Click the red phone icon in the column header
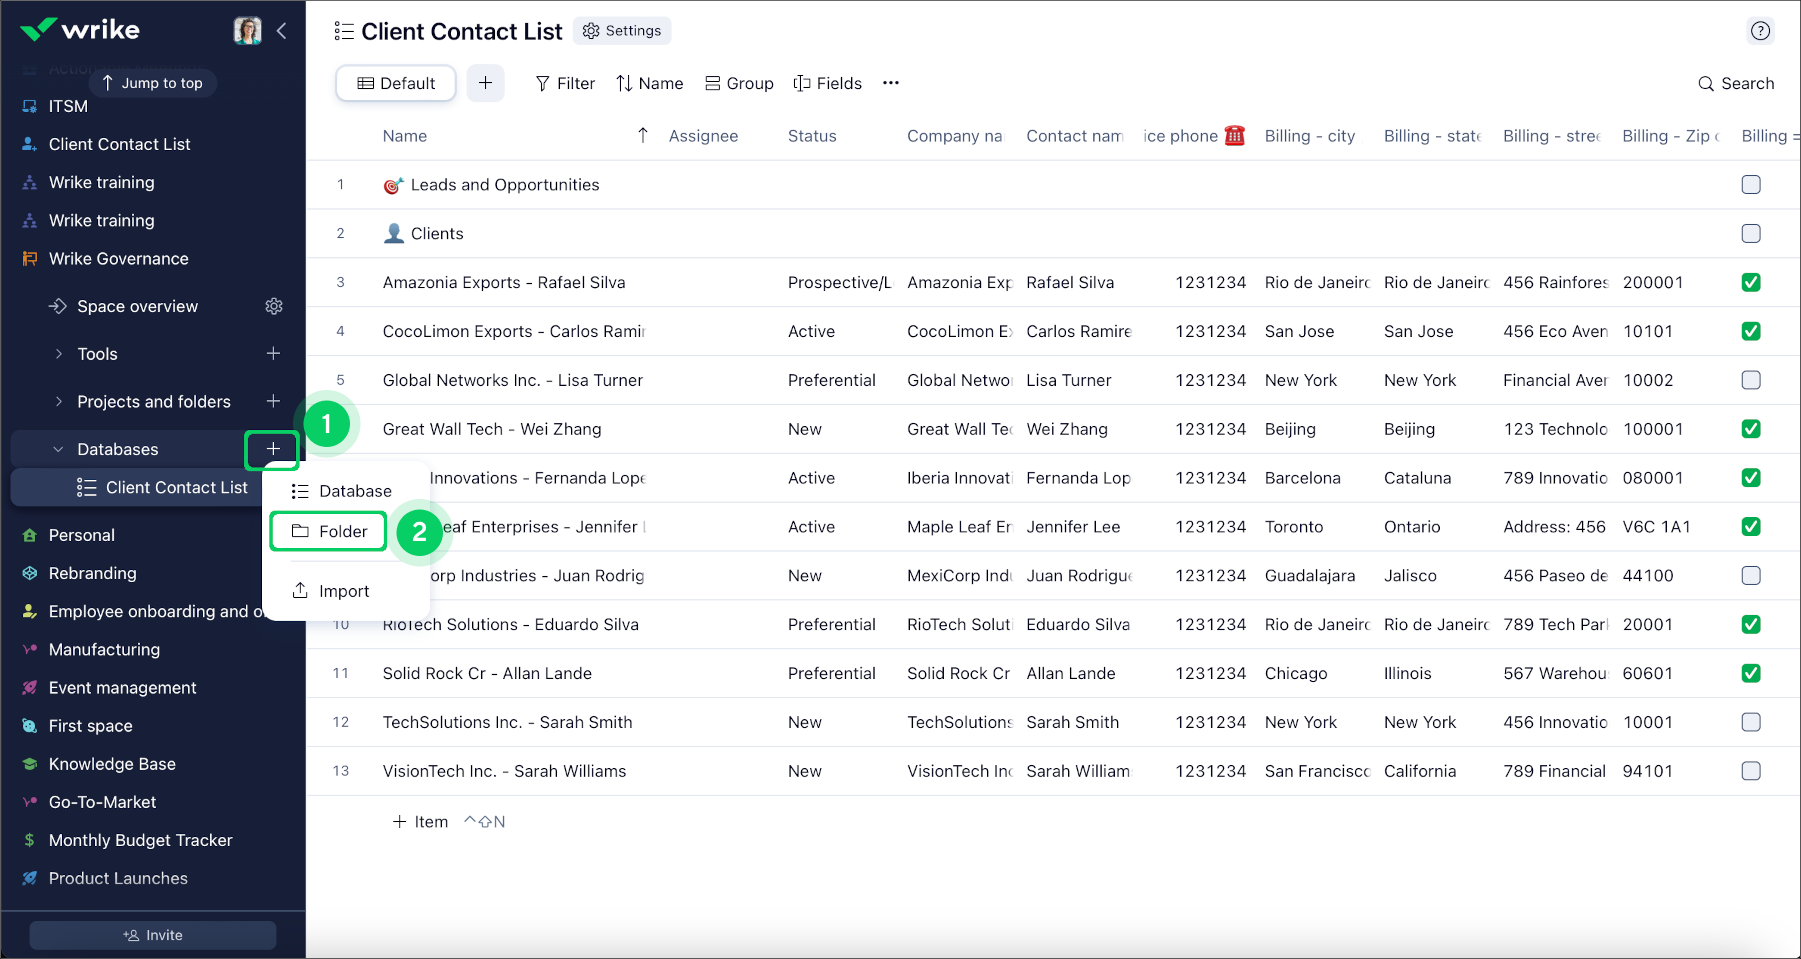The width and height of the screenshot is (1801, 959). tap(1235, 135)
